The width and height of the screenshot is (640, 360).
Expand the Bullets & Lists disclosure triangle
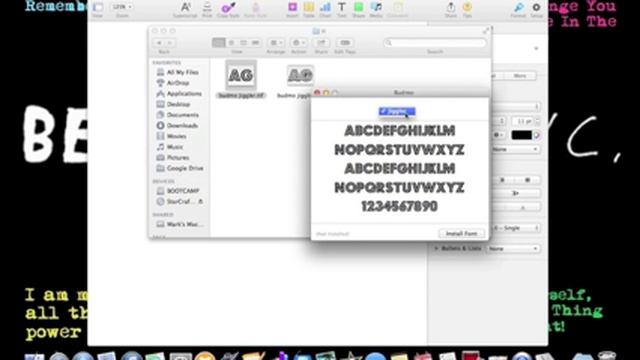436,248
